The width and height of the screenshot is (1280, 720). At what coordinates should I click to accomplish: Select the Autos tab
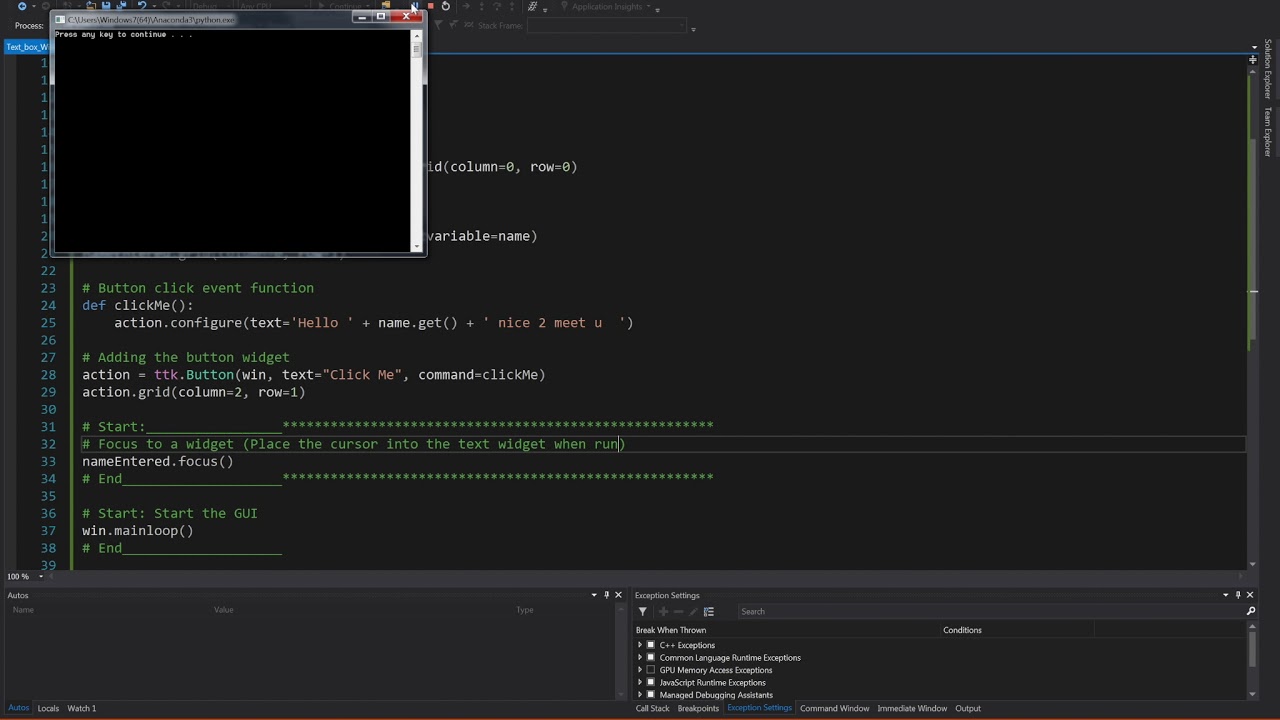19,708
